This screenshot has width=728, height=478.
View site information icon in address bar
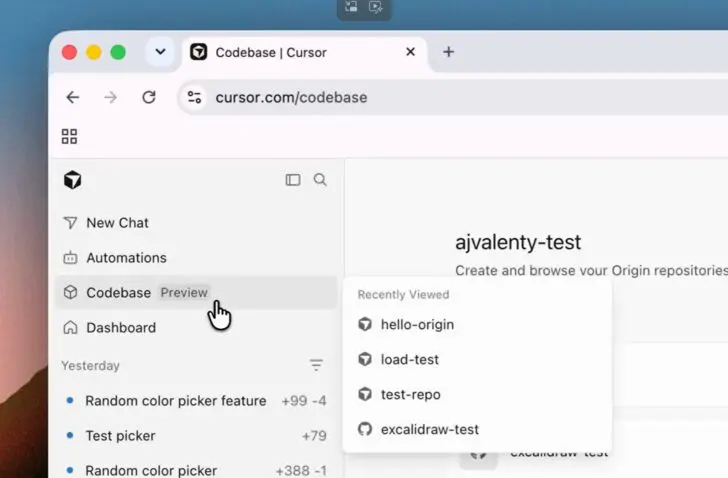coord(194,97)
